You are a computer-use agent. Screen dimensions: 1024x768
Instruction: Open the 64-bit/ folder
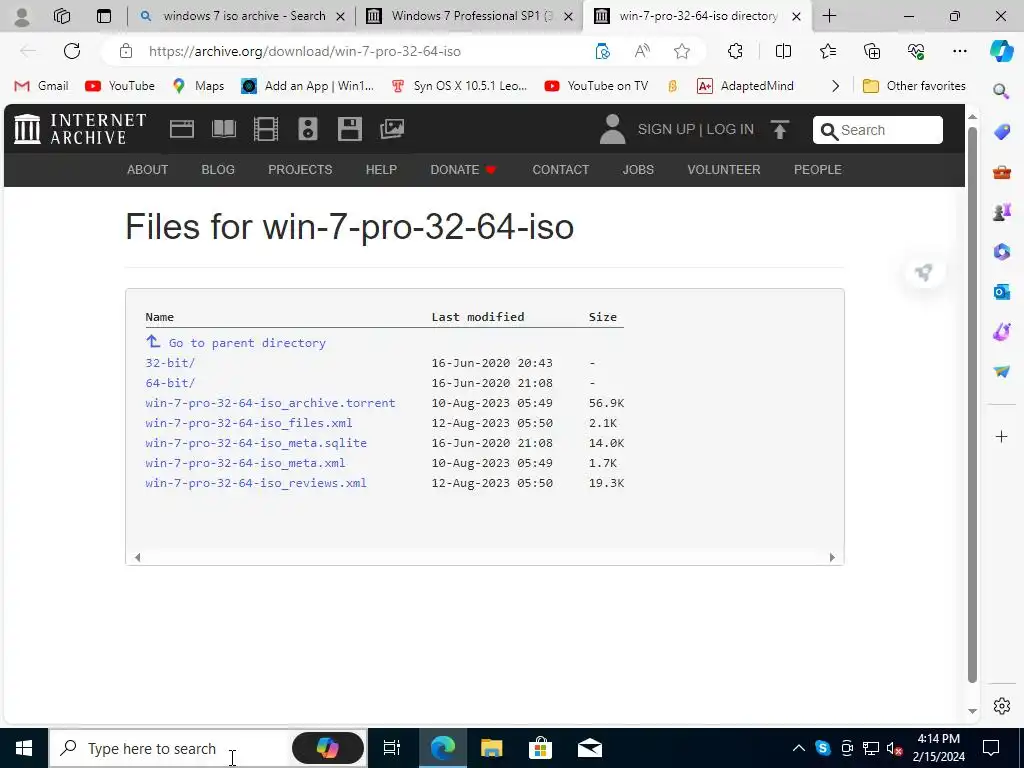[x=170, y=383]
